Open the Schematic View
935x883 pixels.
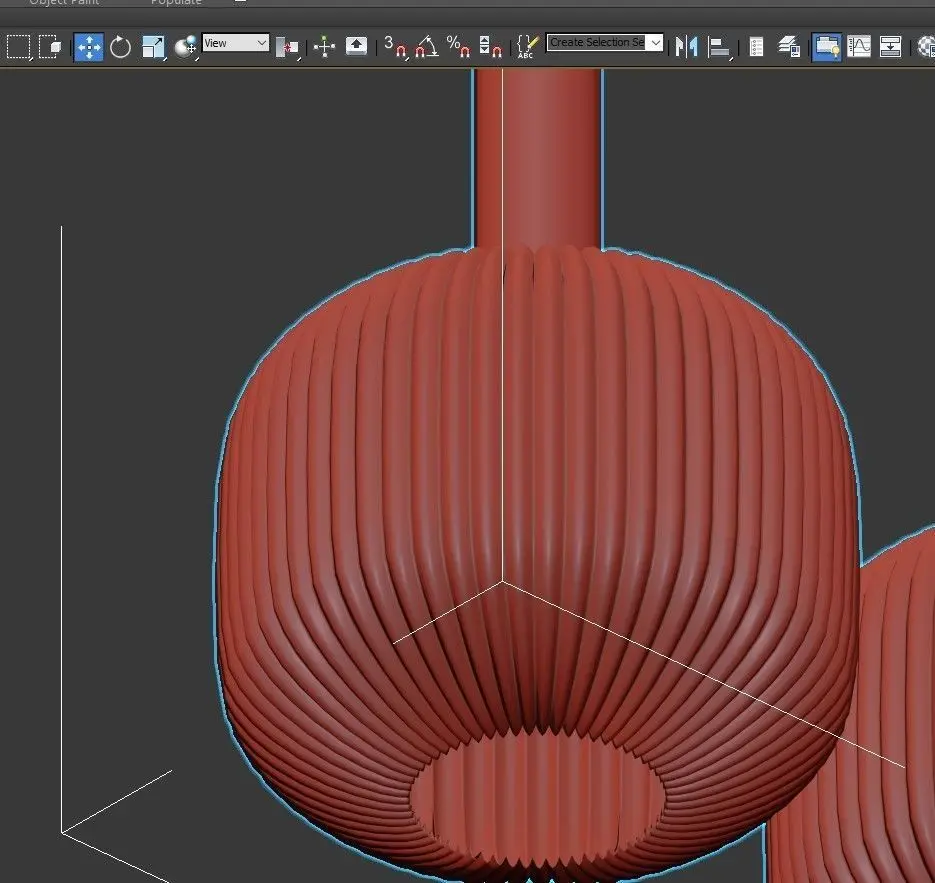point(890,47)
